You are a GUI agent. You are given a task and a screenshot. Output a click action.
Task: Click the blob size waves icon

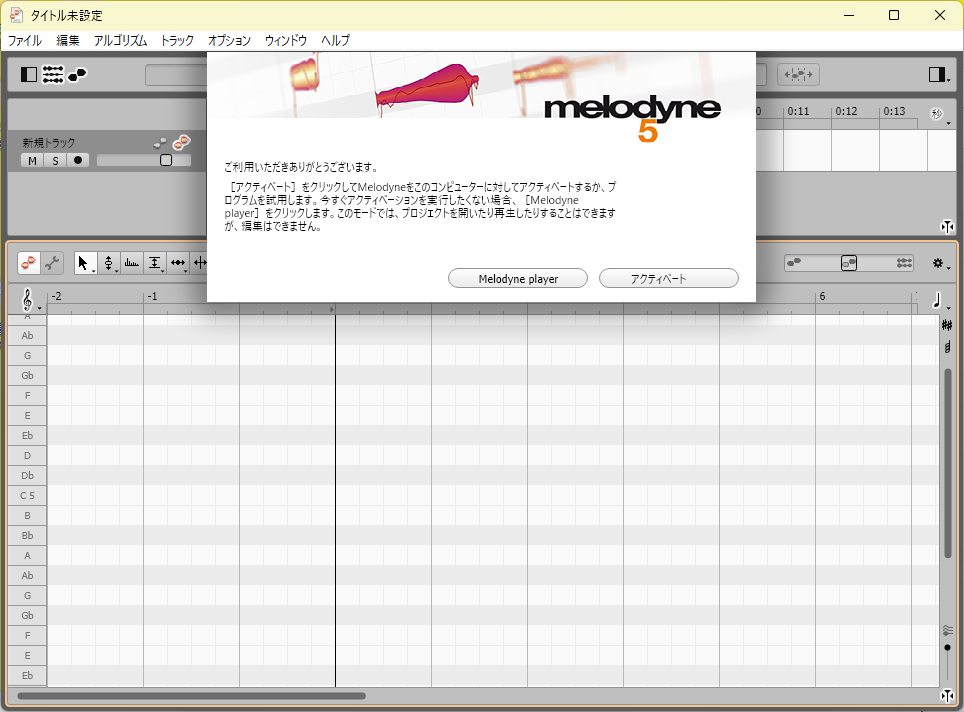tap(947, 630)
